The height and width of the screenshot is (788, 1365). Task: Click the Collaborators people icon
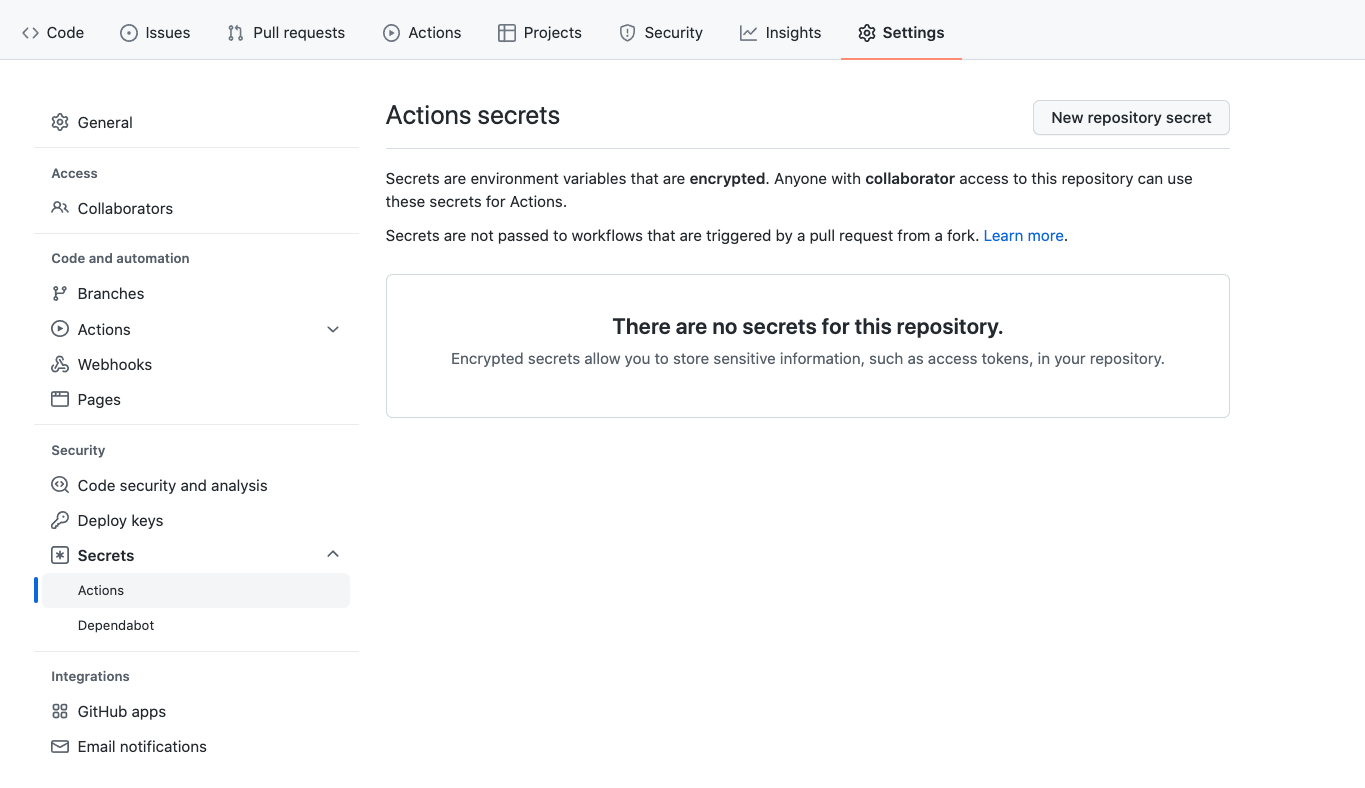click(60, 208)
